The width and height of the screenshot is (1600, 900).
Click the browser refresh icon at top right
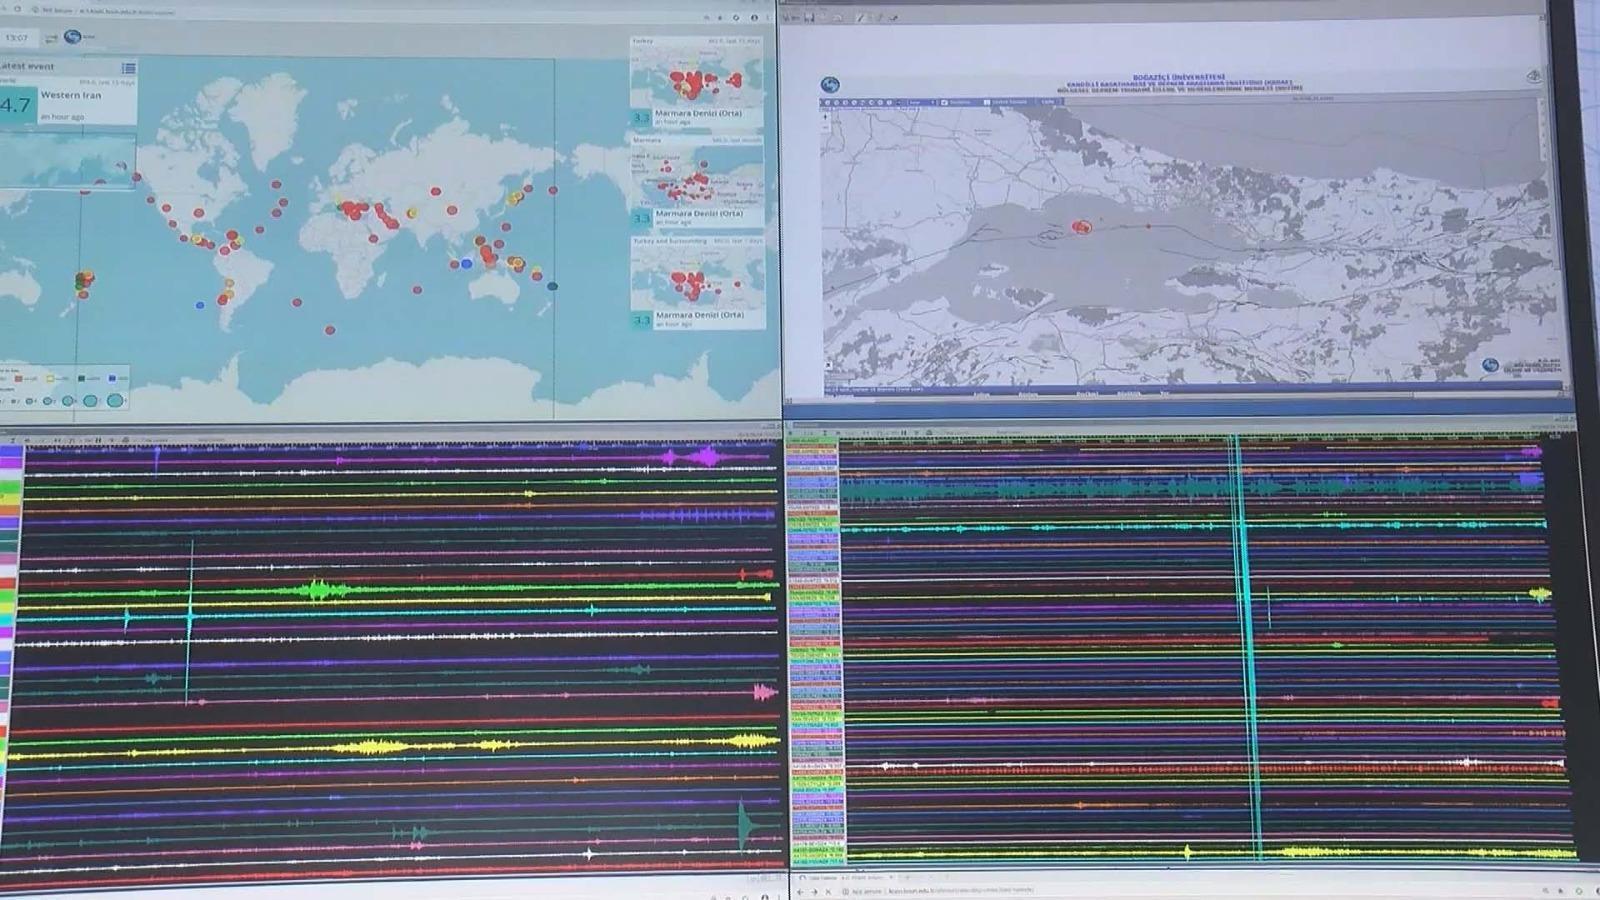tap(737, 17)
